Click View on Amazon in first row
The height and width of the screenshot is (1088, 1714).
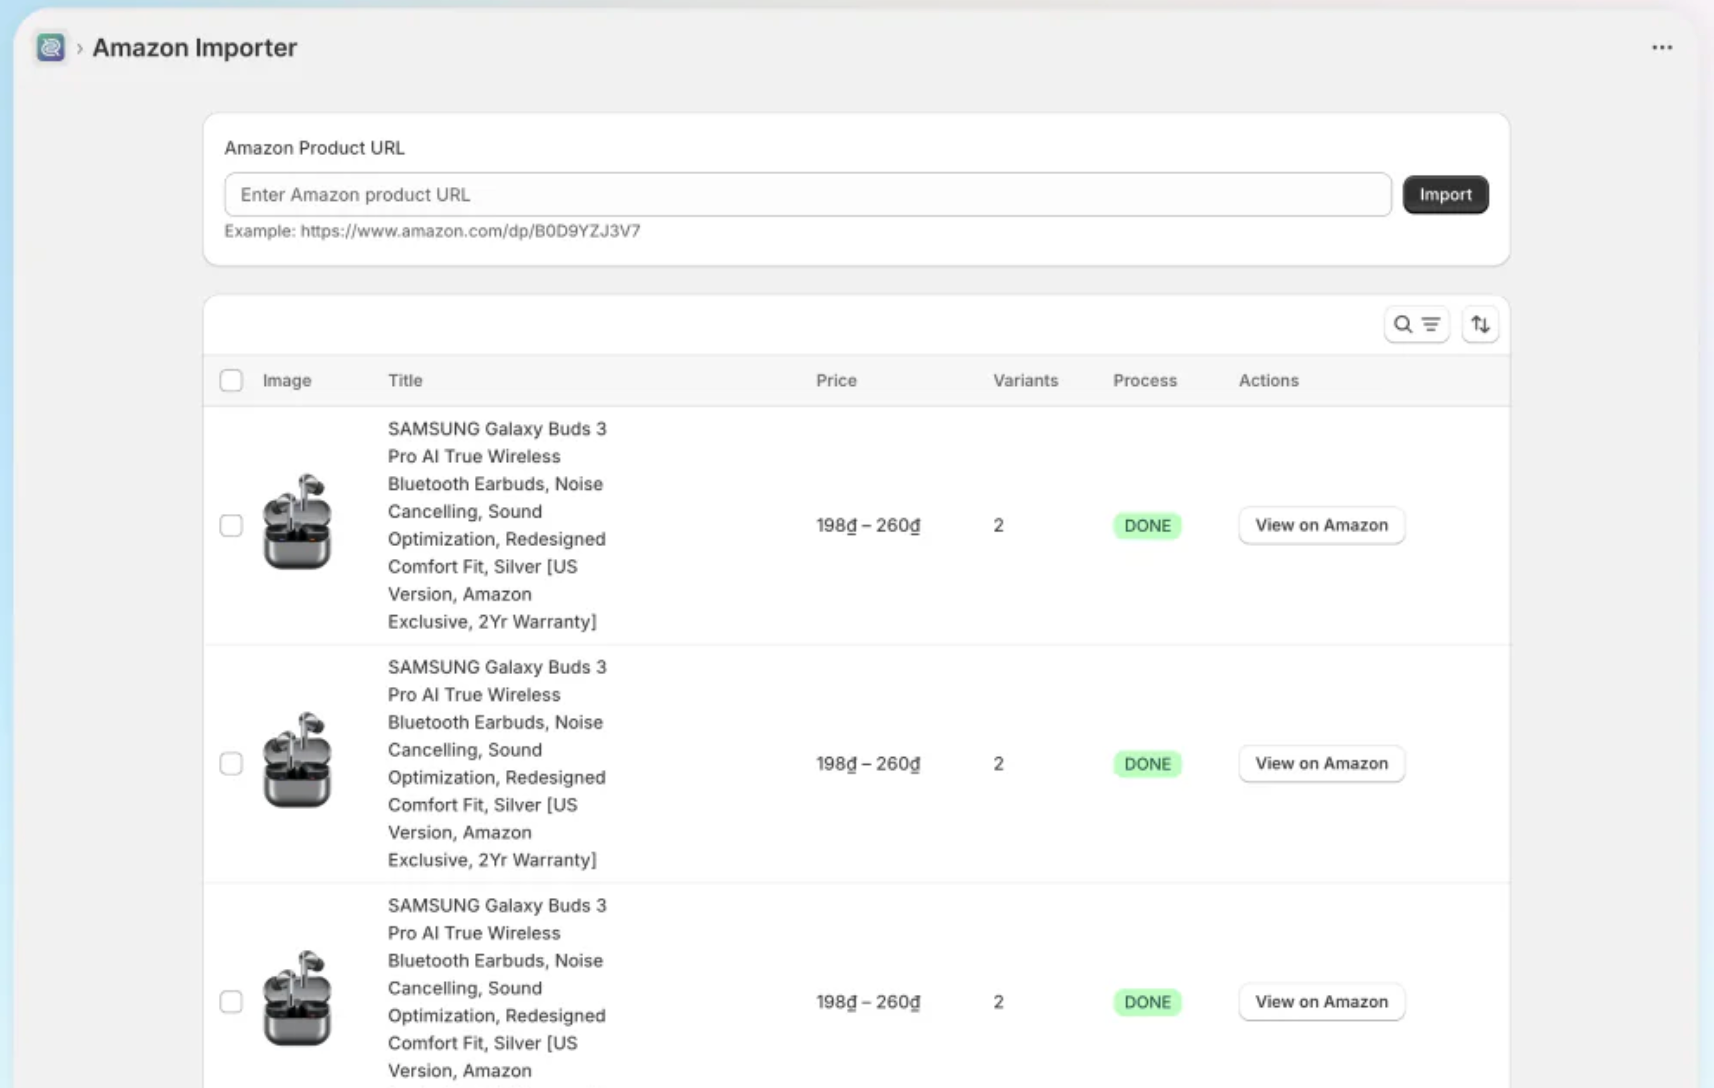pyautogui.click(x=1321, y=525)
